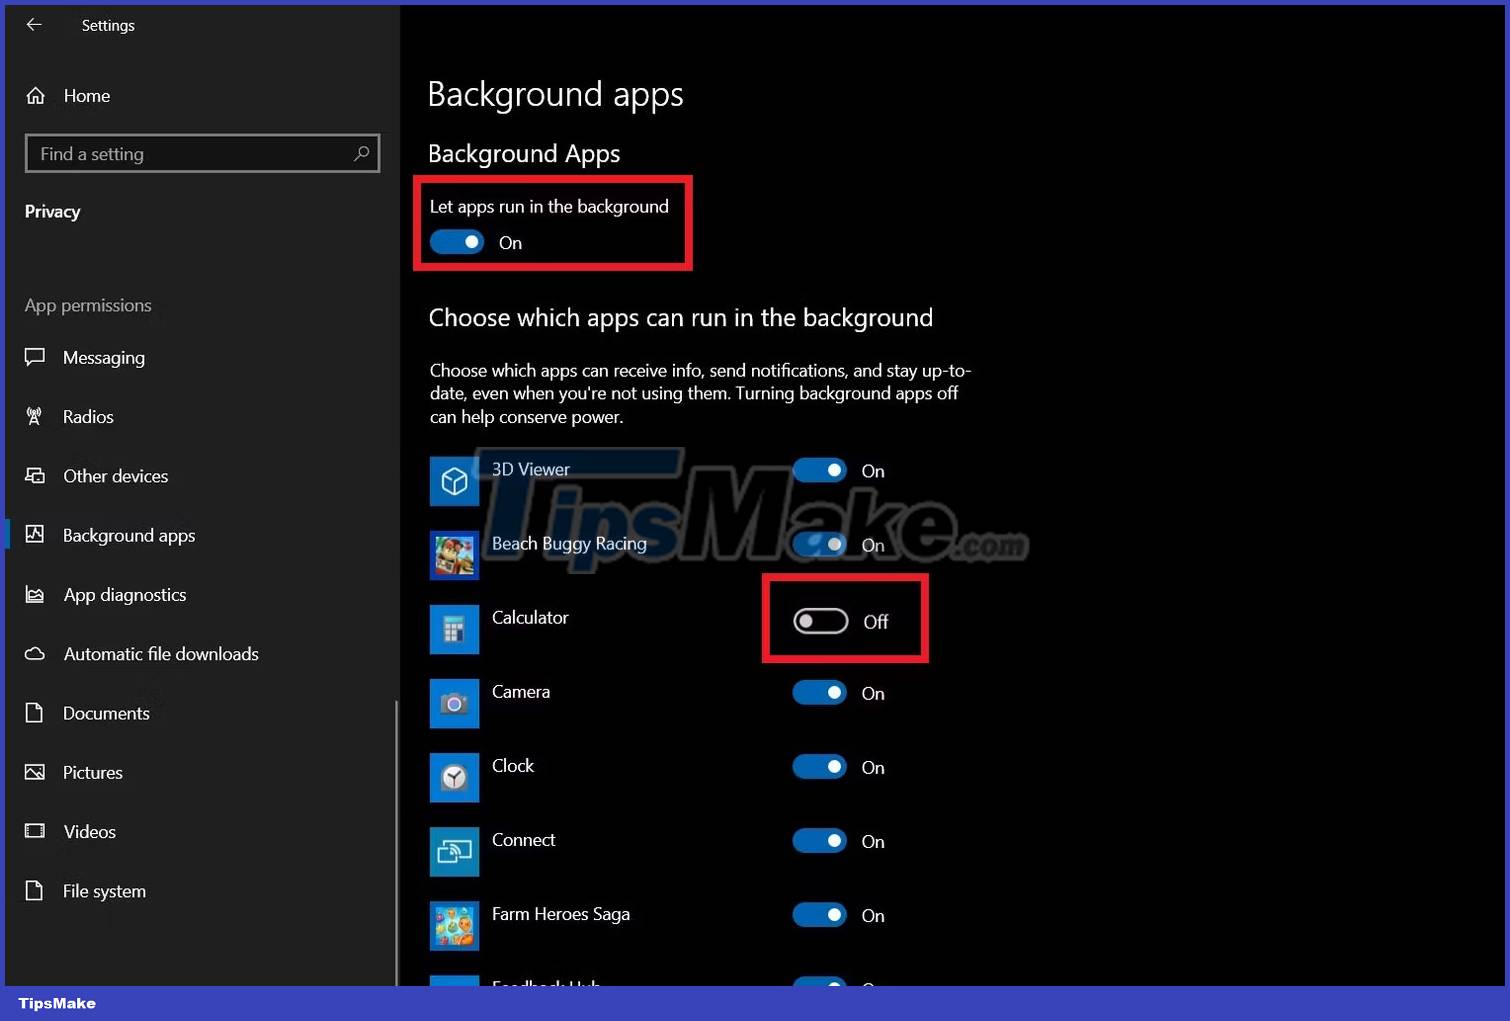Click the Calculator app icon

click(454, 629)
